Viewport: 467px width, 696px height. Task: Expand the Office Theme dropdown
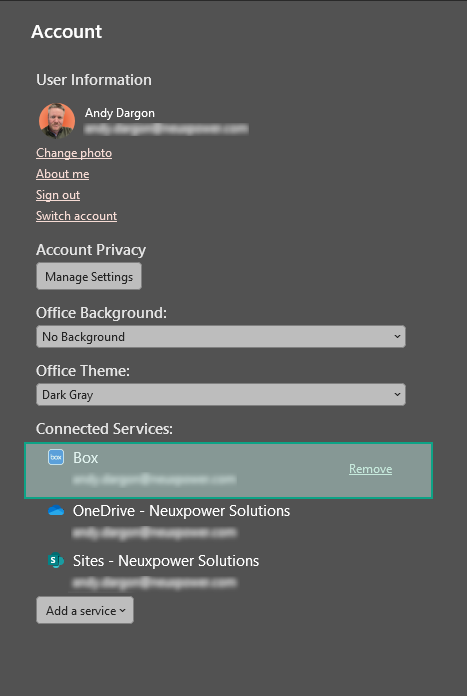(x=221, y=395)
